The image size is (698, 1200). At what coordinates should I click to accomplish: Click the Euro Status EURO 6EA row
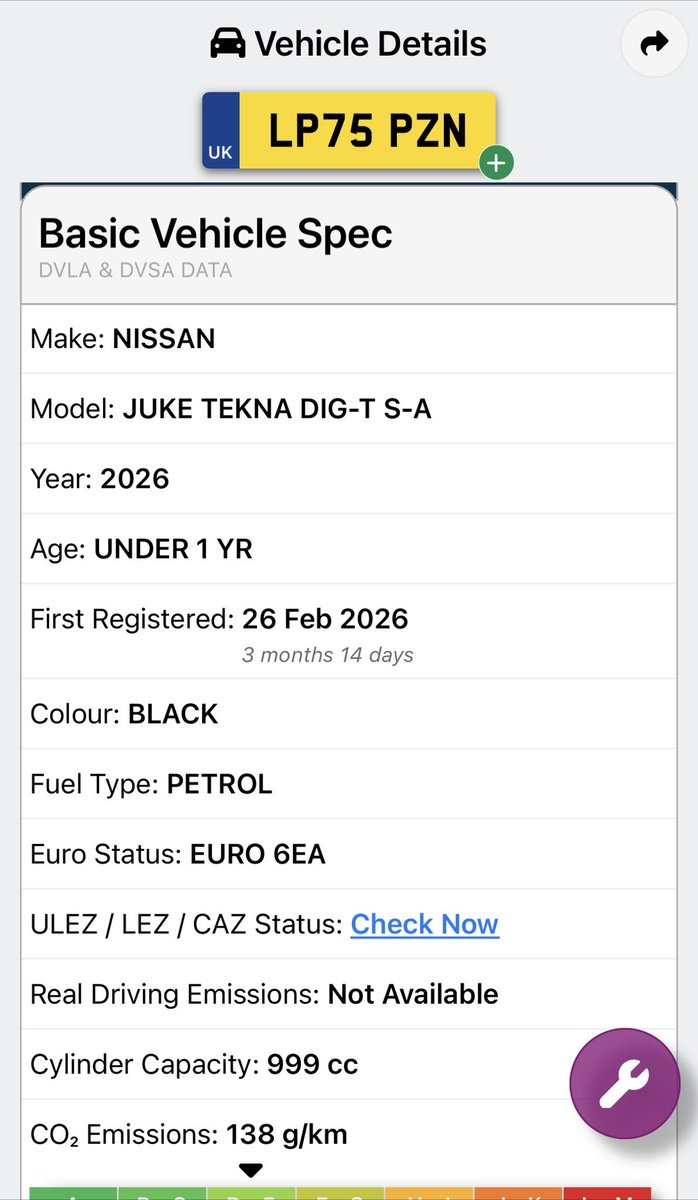coord(349,854)
